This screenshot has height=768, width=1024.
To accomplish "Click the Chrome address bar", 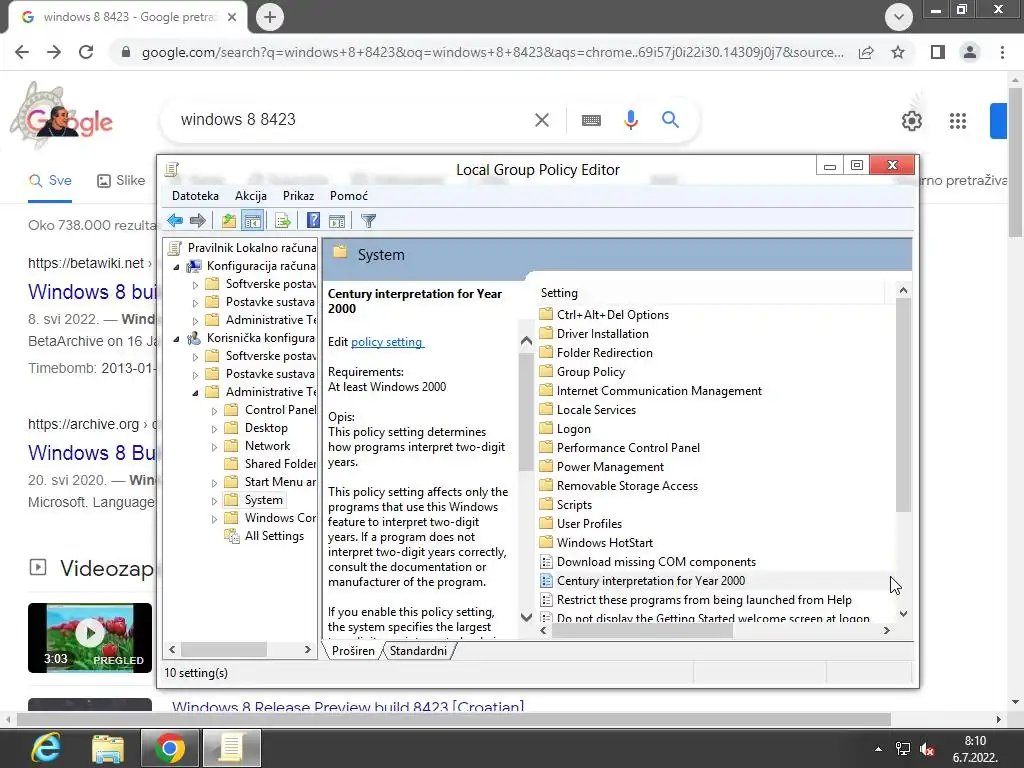I will point(492,52).
